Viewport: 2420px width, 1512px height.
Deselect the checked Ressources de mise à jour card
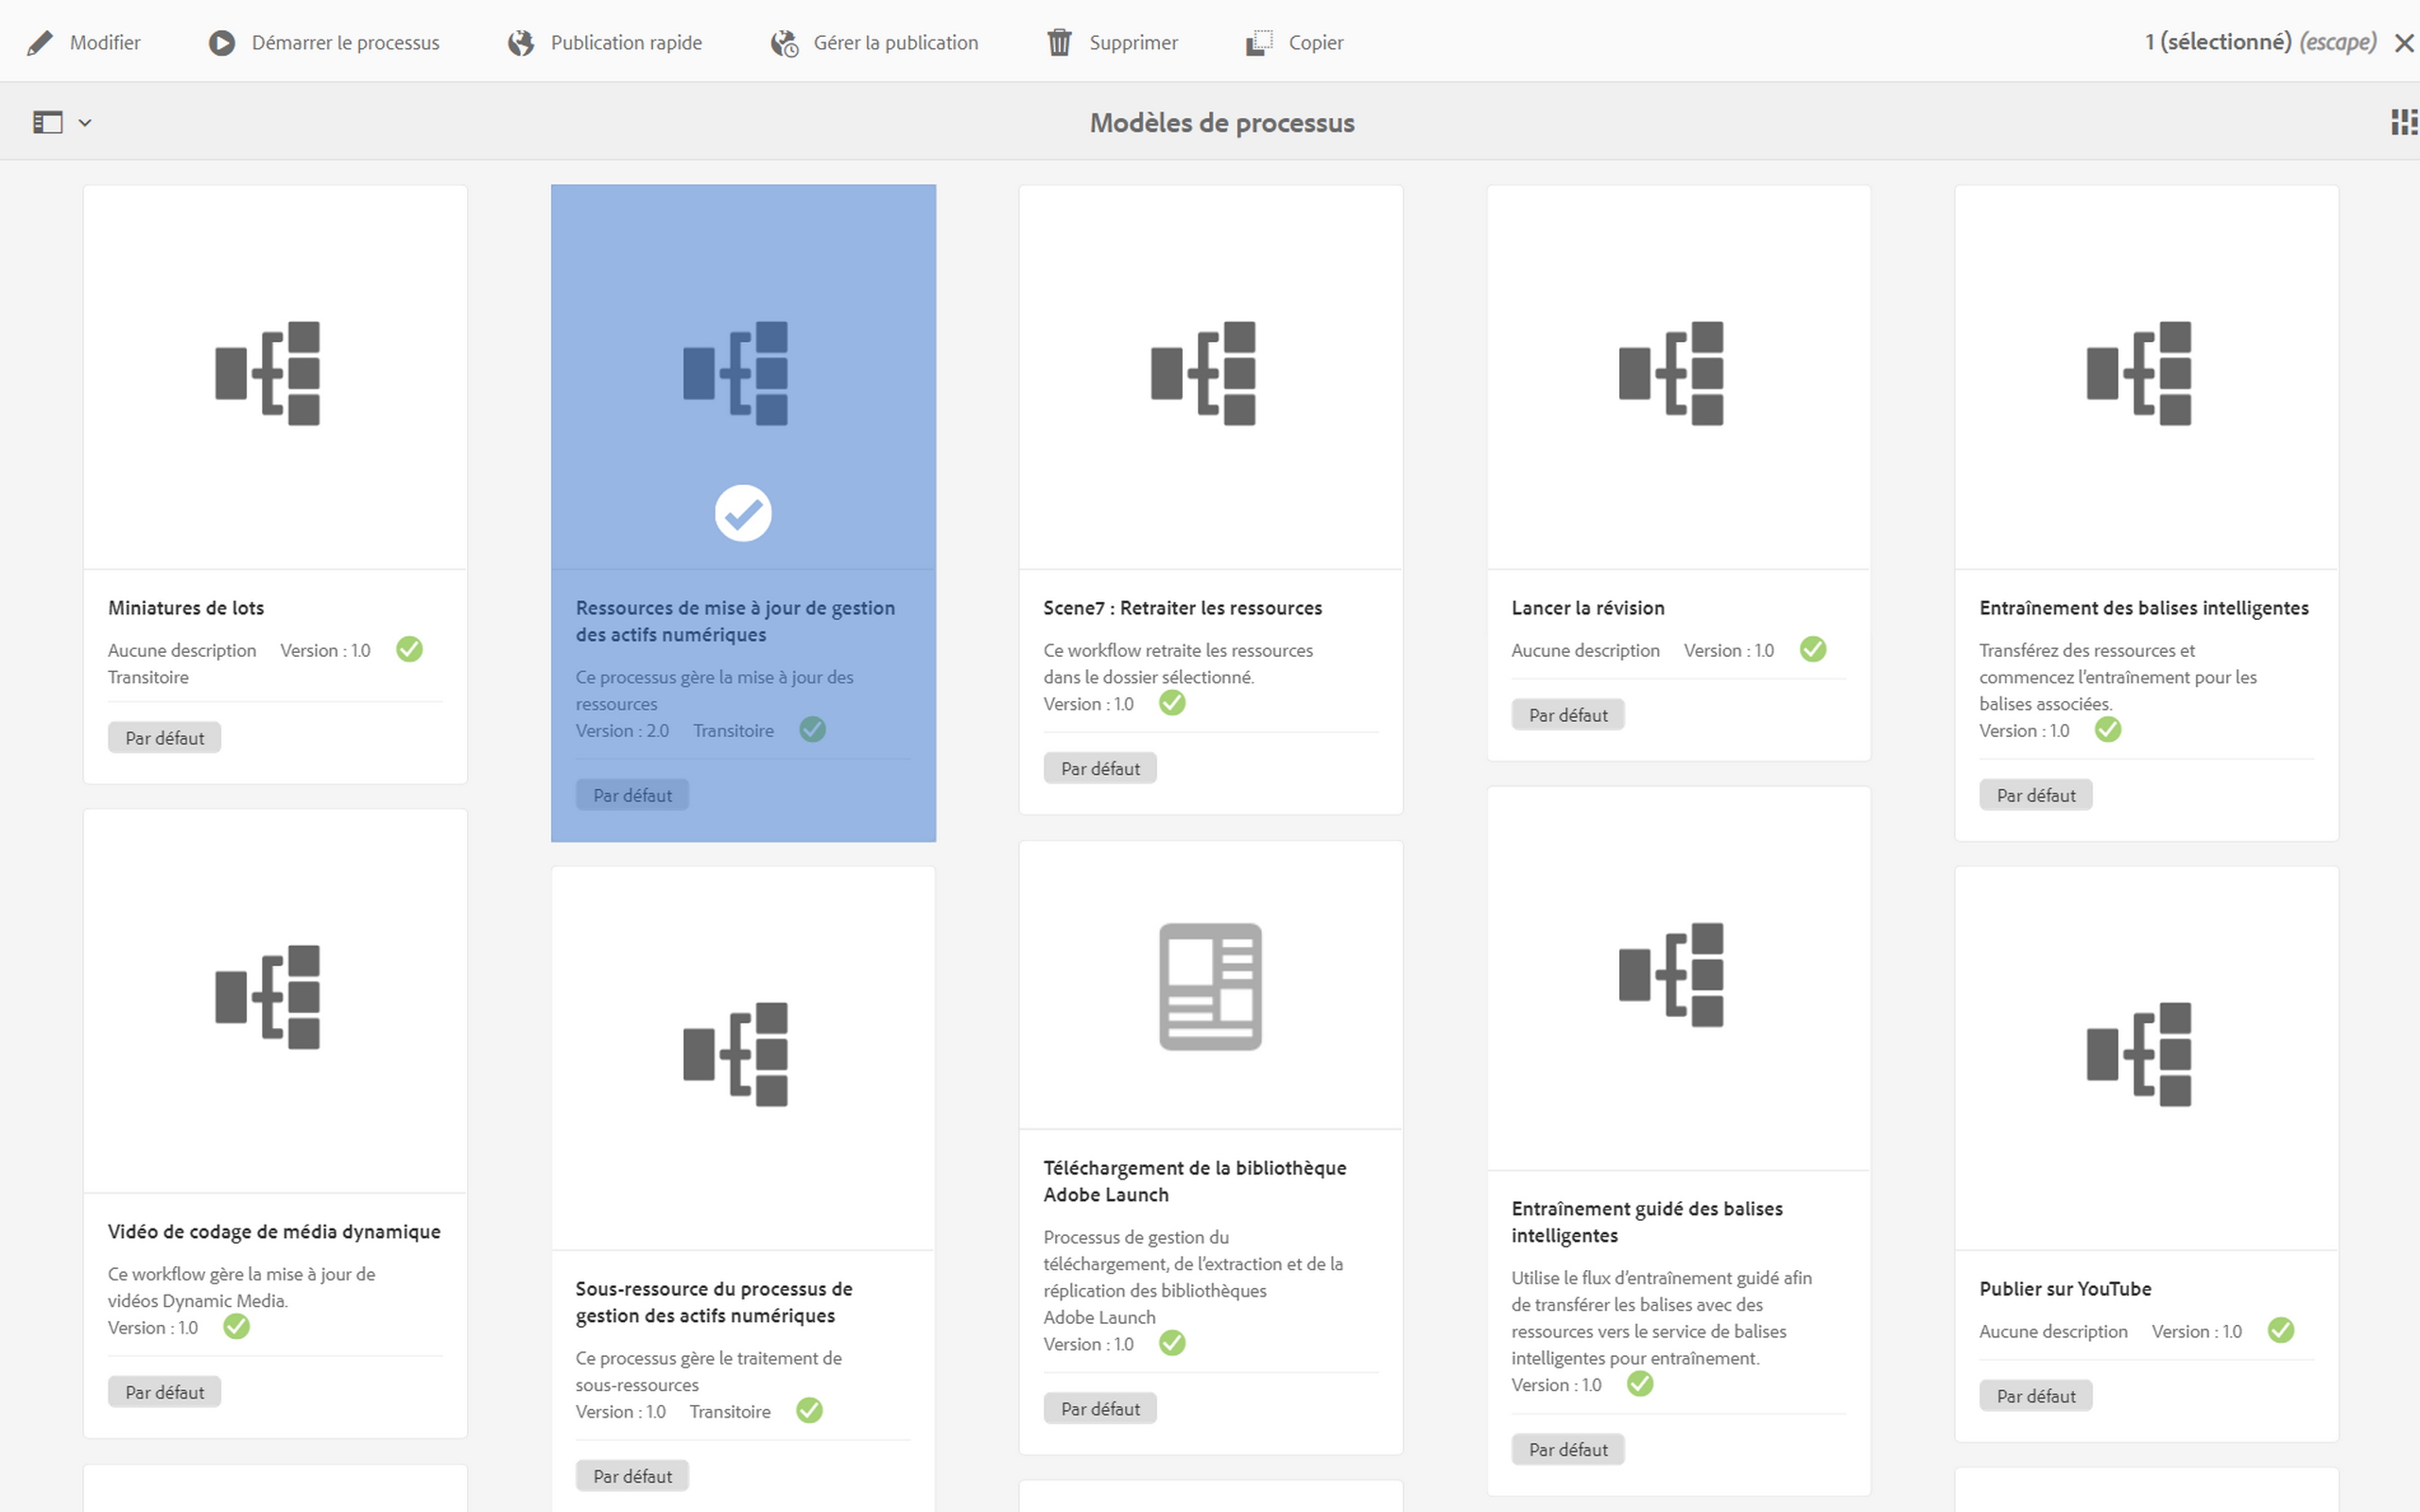coord(743,513)
